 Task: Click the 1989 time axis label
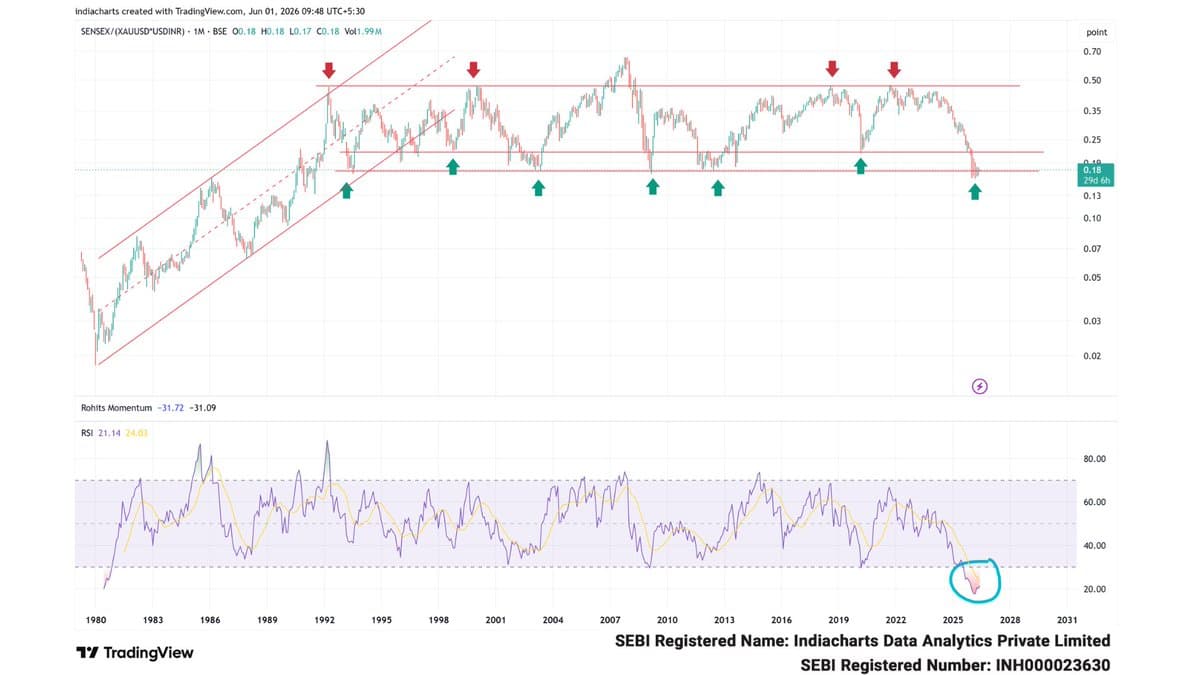tap(267, 620)
